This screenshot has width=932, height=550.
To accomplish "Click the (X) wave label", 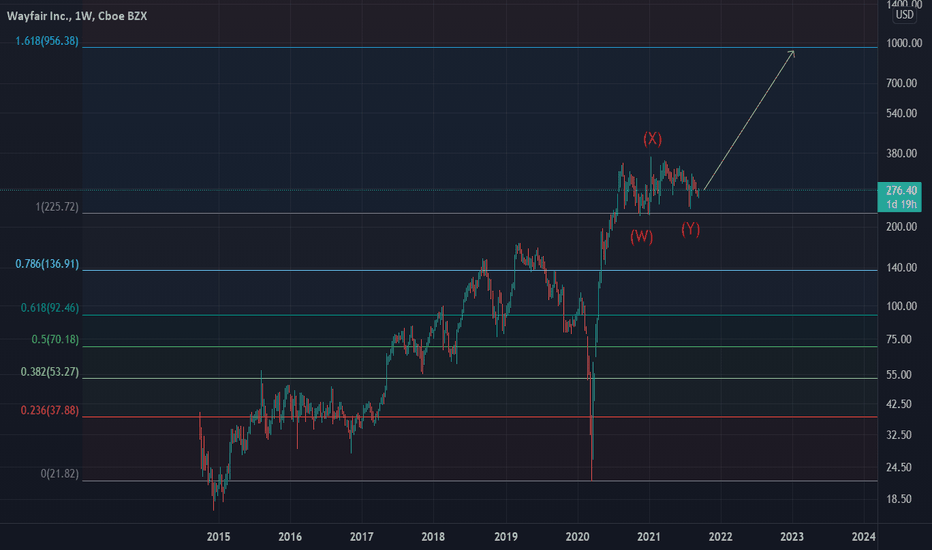I will 652,139.
